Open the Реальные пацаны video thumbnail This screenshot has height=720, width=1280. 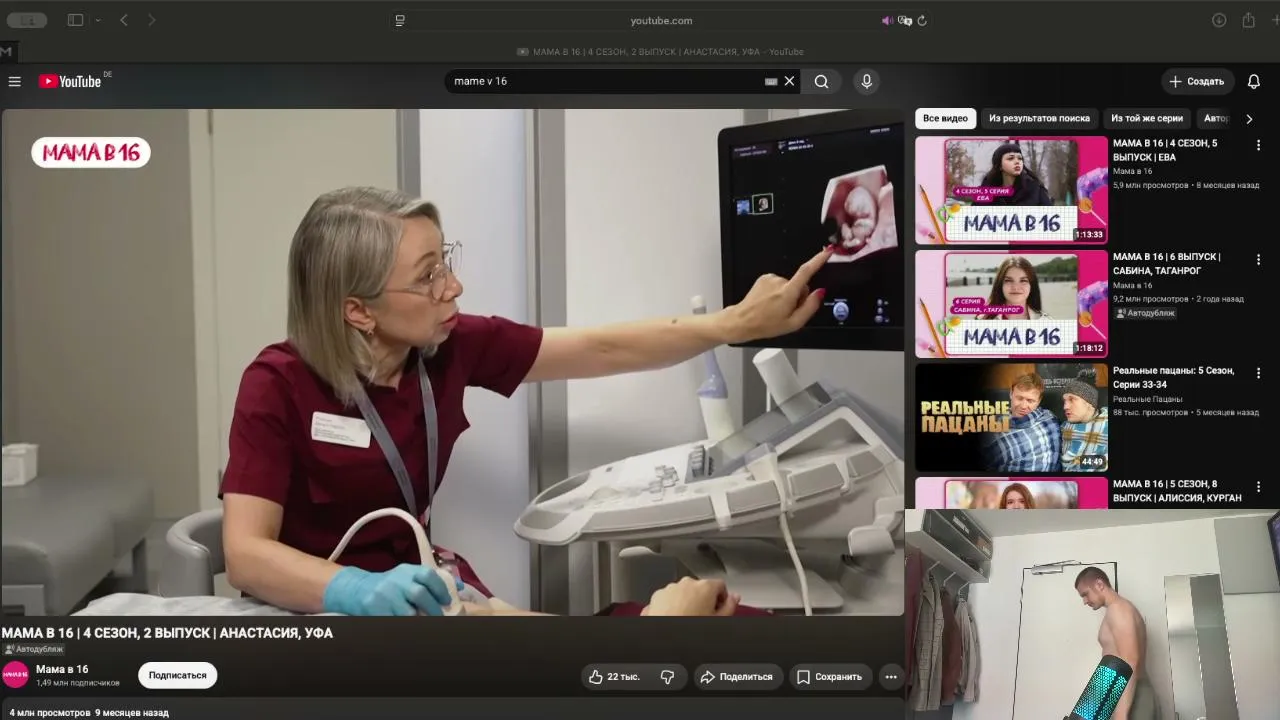click(1011, 417)
